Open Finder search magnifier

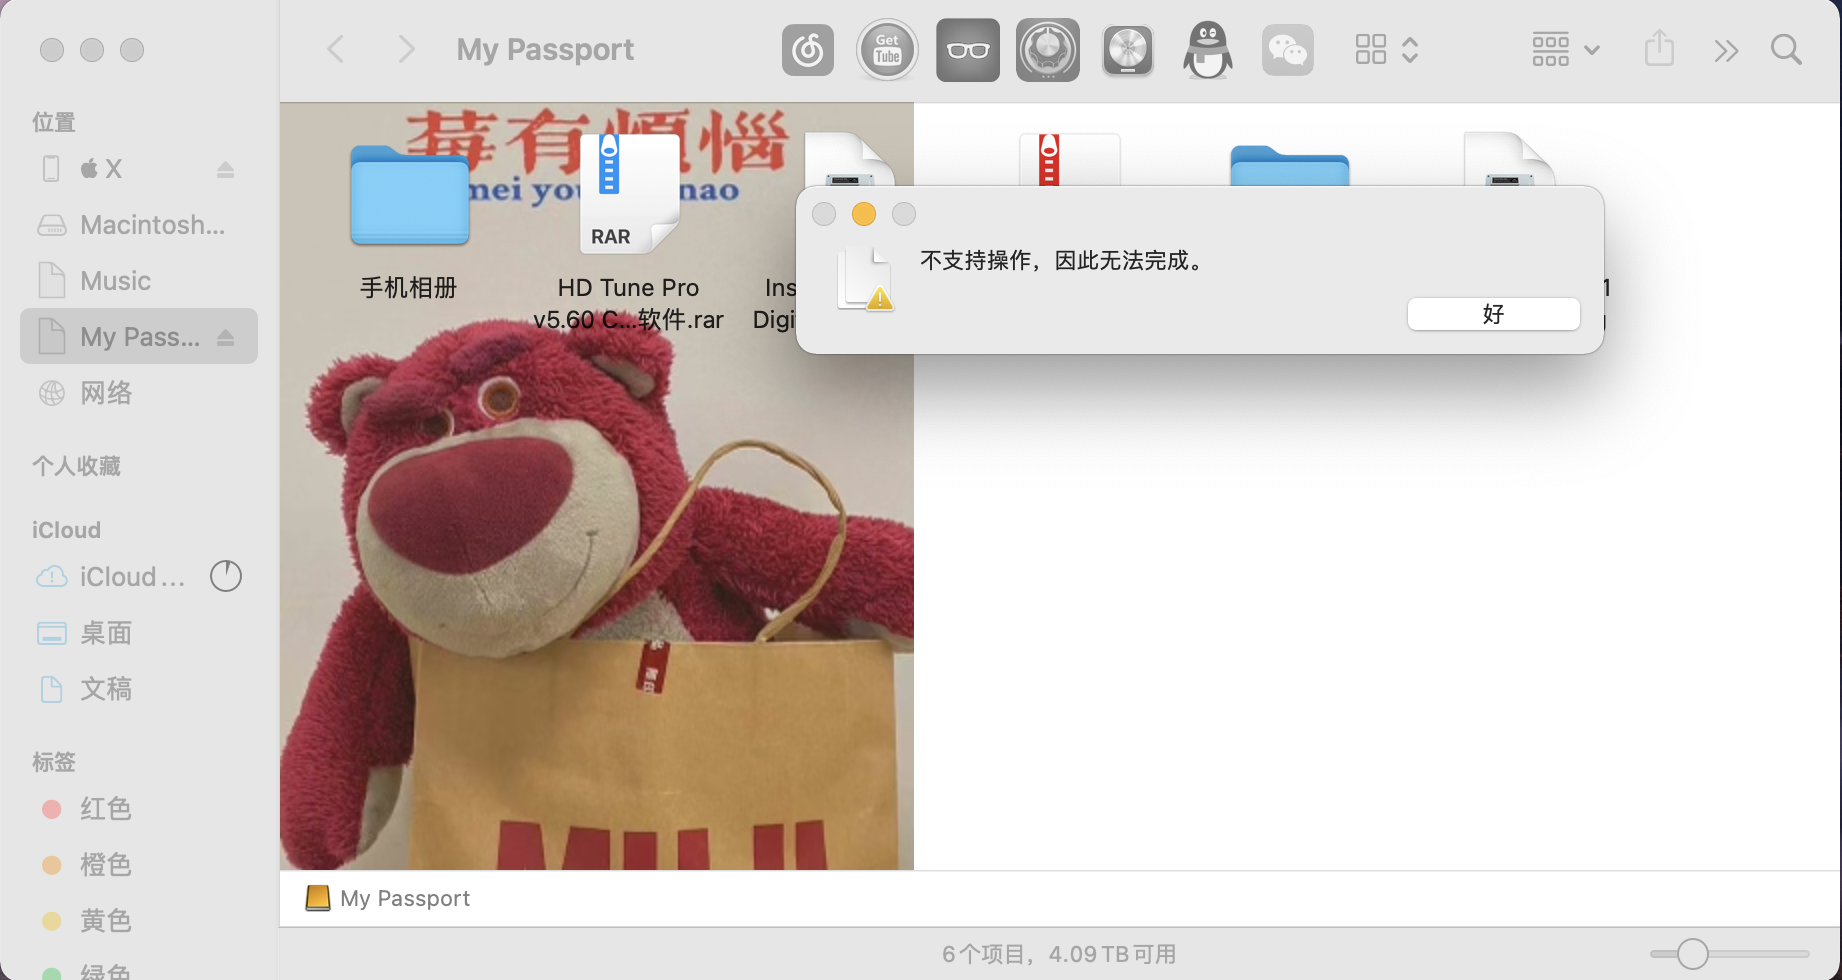point(1786,50)
